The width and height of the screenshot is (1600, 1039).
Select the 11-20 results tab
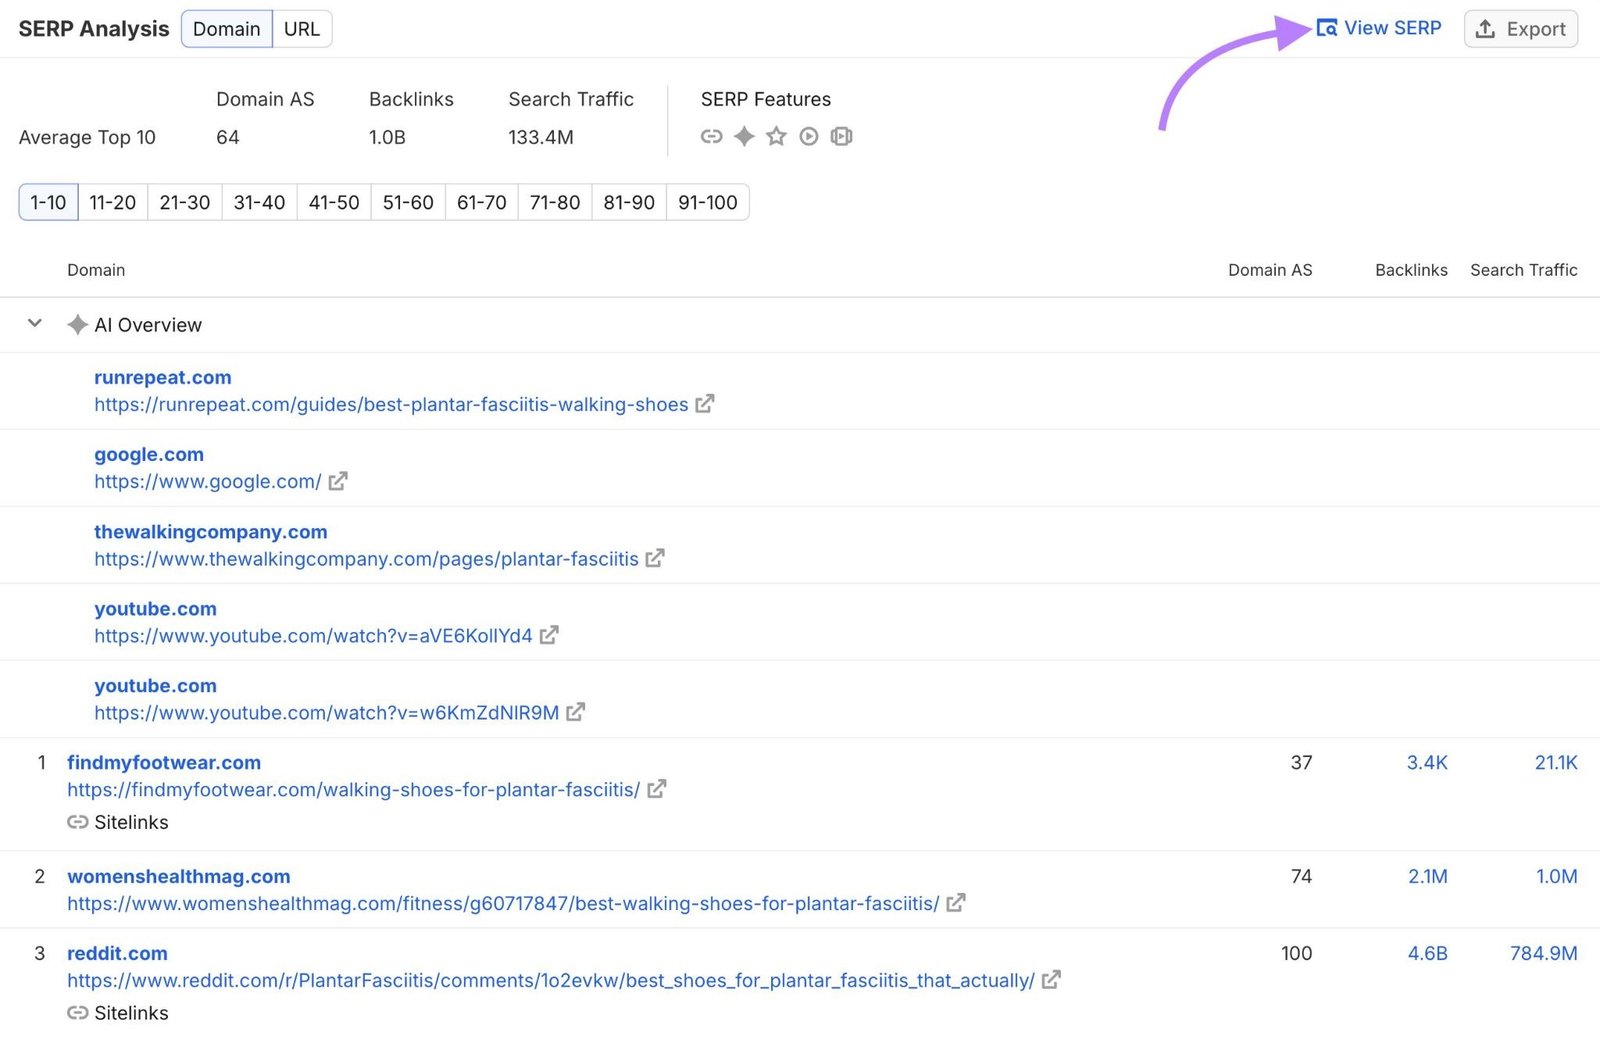(x=113, y=202)
